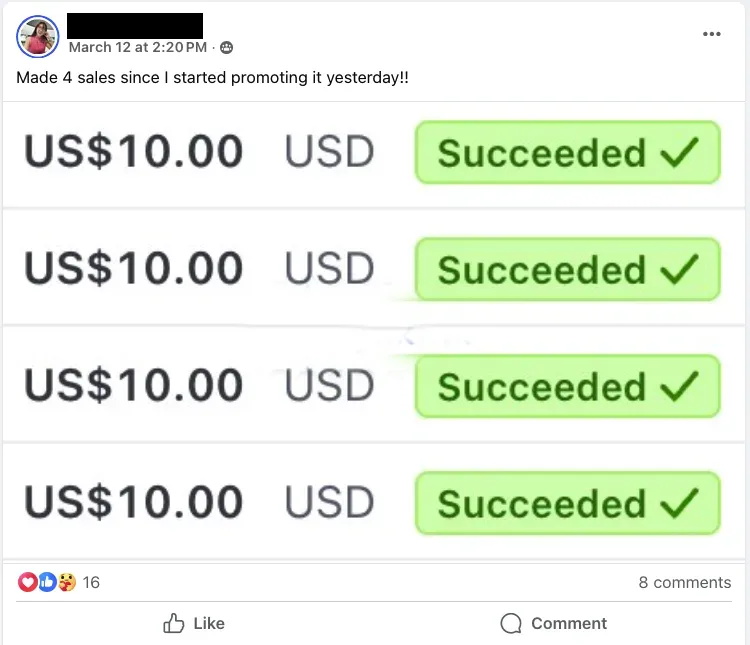The height and width of the screenshot is (645, 750).
Task: Click the post text about 4 sales
Action: click(x=212, y=78)
